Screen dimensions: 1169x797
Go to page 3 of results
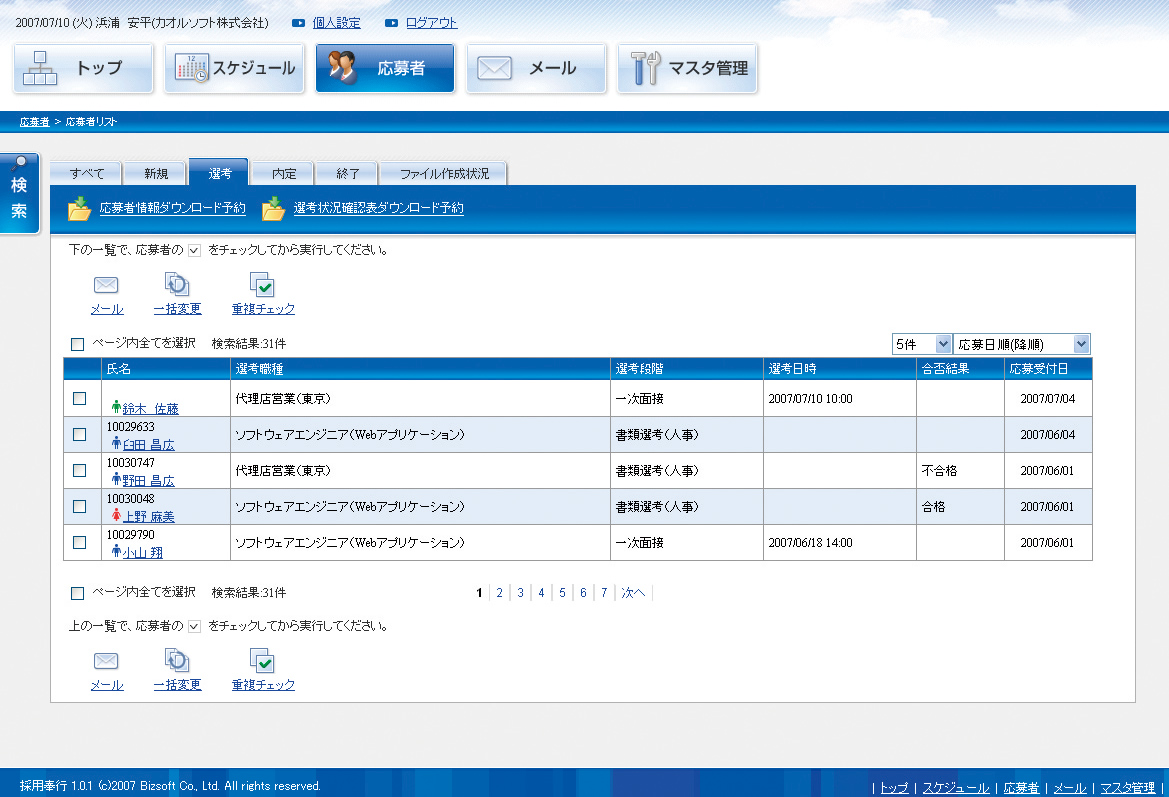pos(520,593)
